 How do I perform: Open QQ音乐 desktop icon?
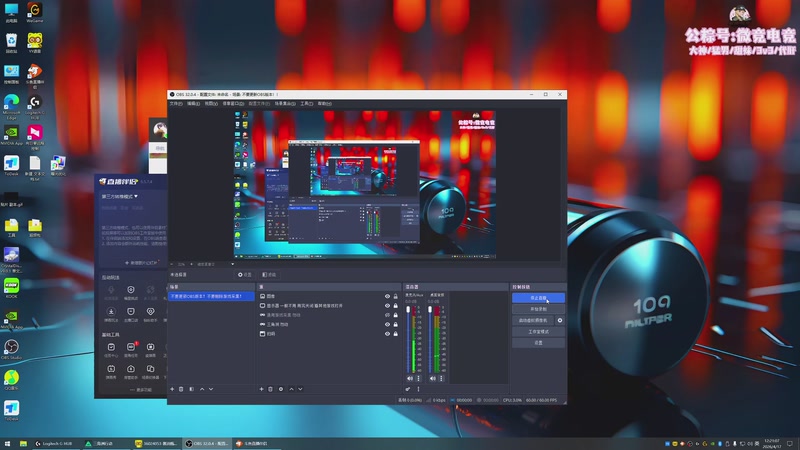point(11,380)
